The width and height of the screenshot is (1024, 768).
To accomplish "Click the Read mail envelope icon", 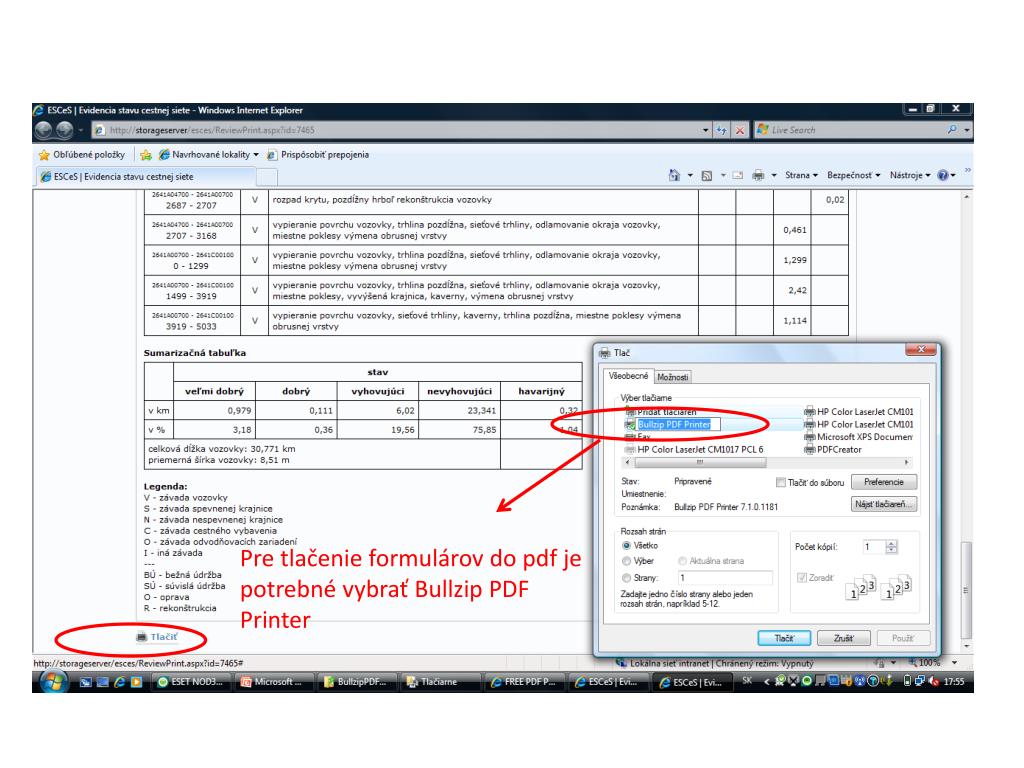I will click(x=738, y=175).
